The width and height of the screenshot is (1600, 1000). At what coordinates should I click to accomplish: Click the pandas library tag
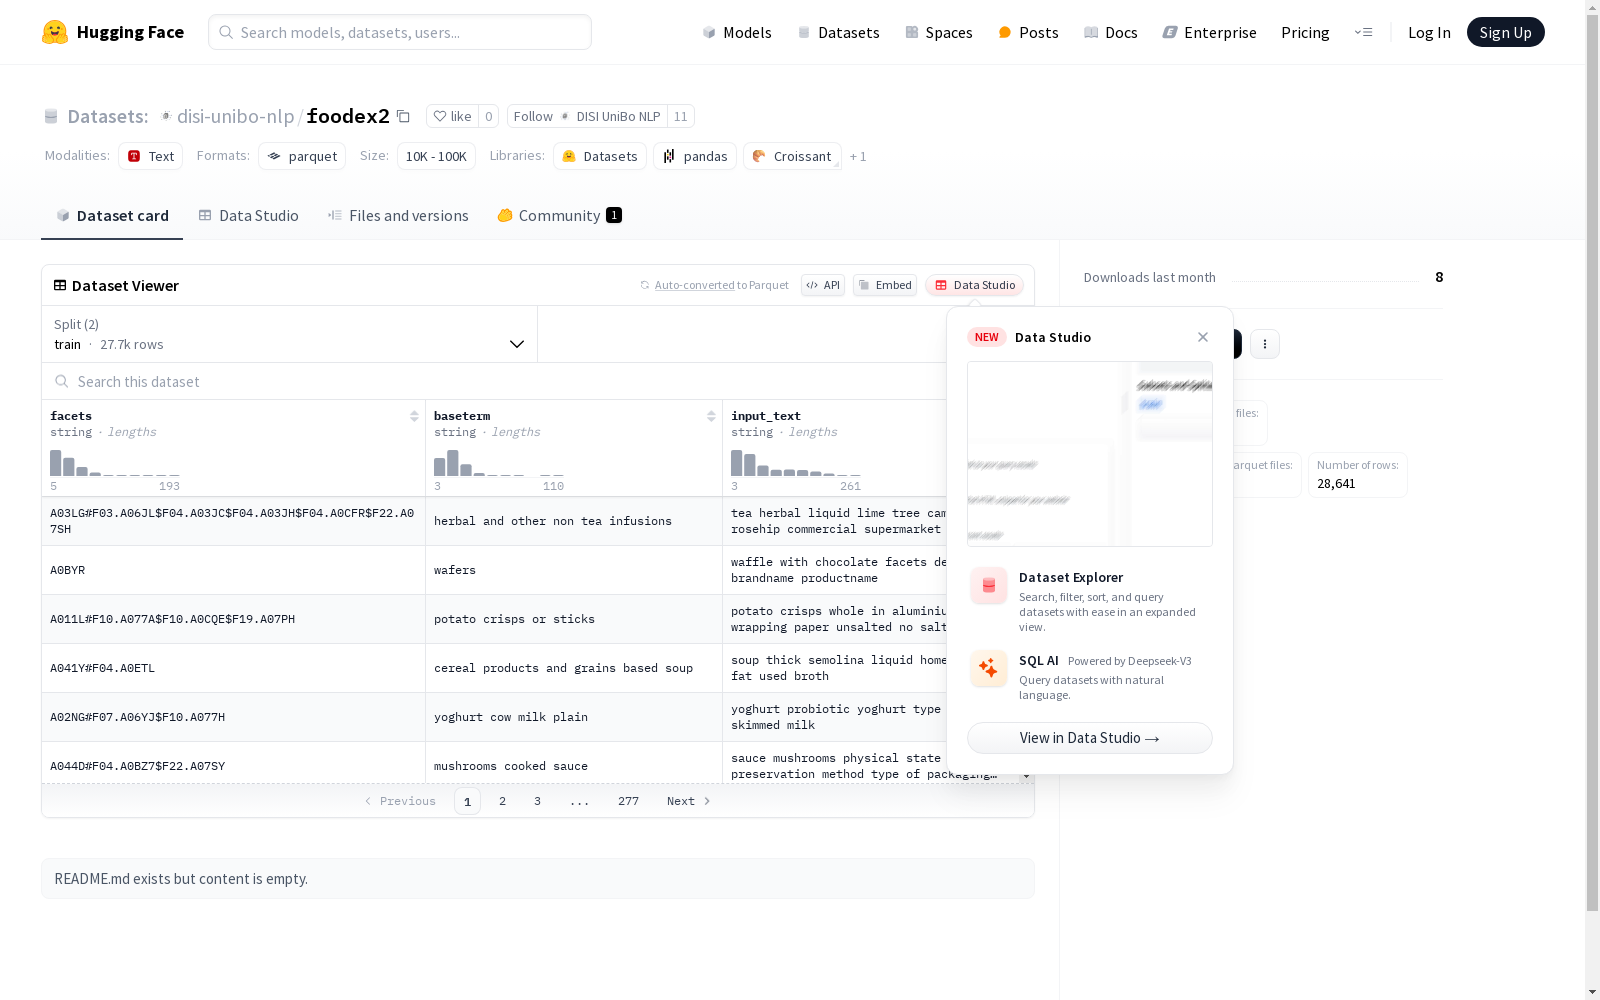(x=695, y=156)
